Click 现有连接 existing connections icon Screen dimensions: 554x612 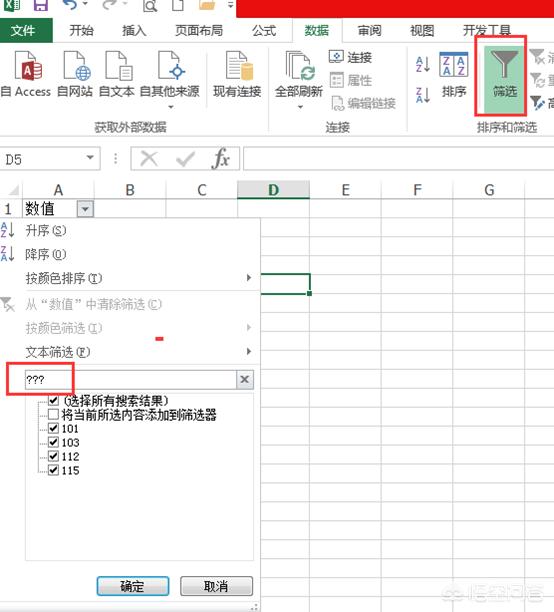point(239,66)
